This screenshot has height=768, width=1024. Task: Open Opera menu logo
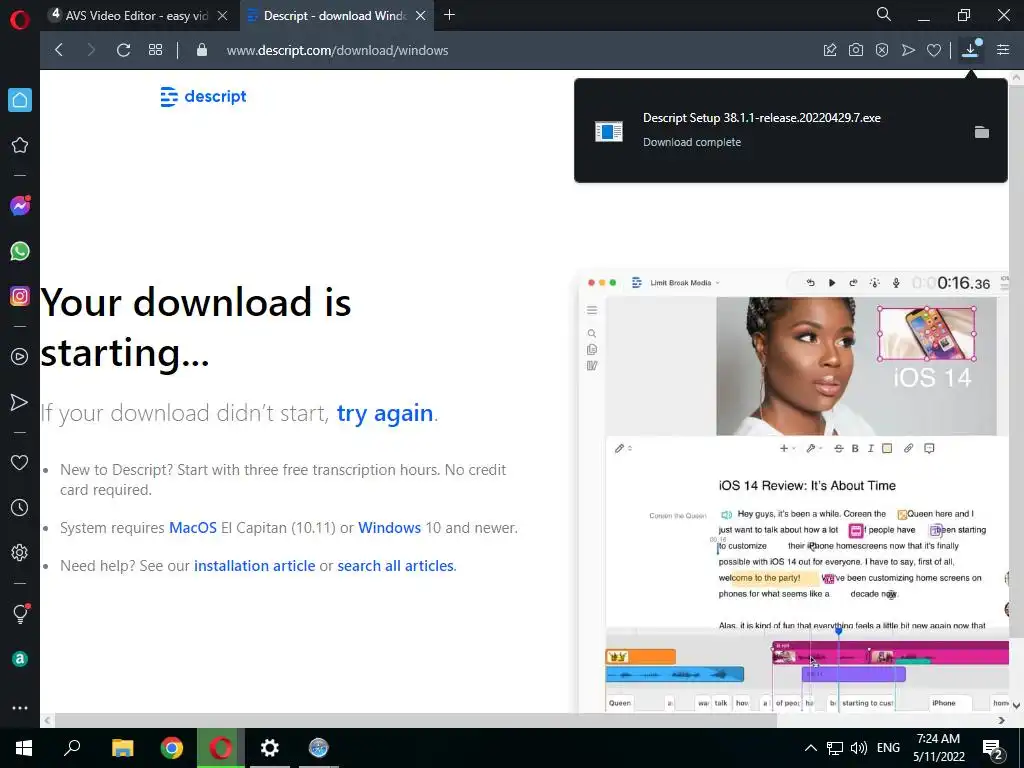20,20
